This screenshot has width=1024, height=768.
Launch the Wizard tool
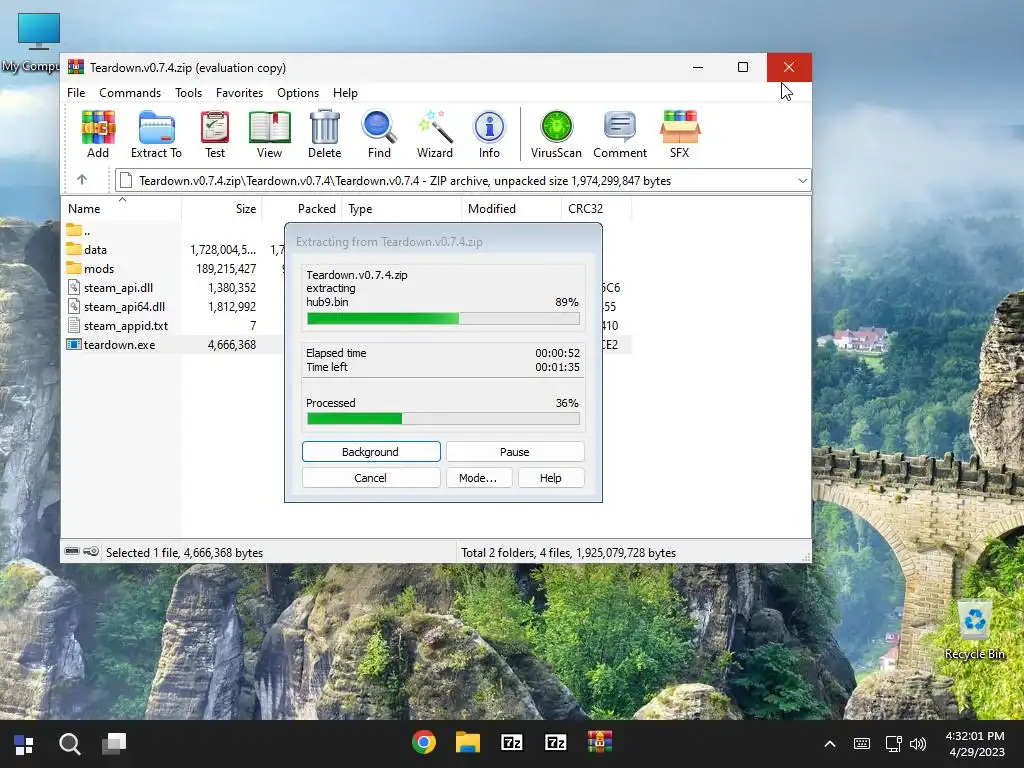pos(435,134)
